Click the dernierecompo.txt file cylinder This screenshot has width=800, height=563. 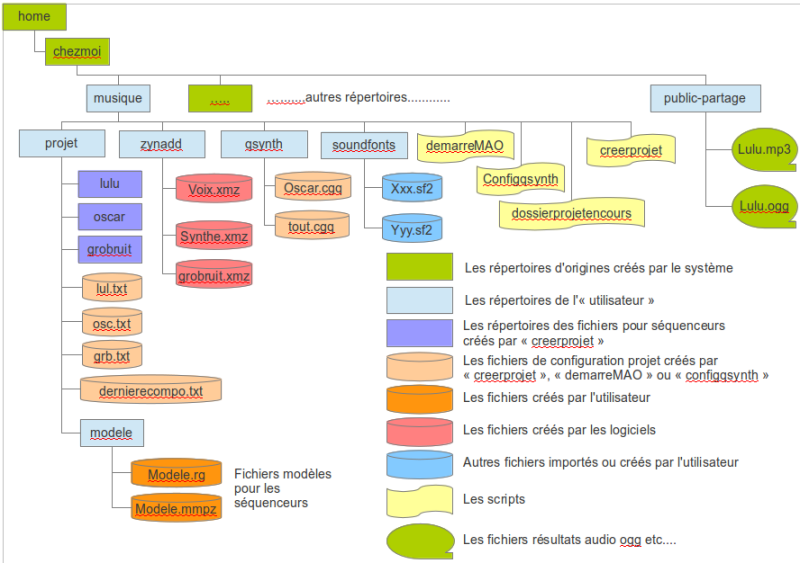[x=151, y=389]
